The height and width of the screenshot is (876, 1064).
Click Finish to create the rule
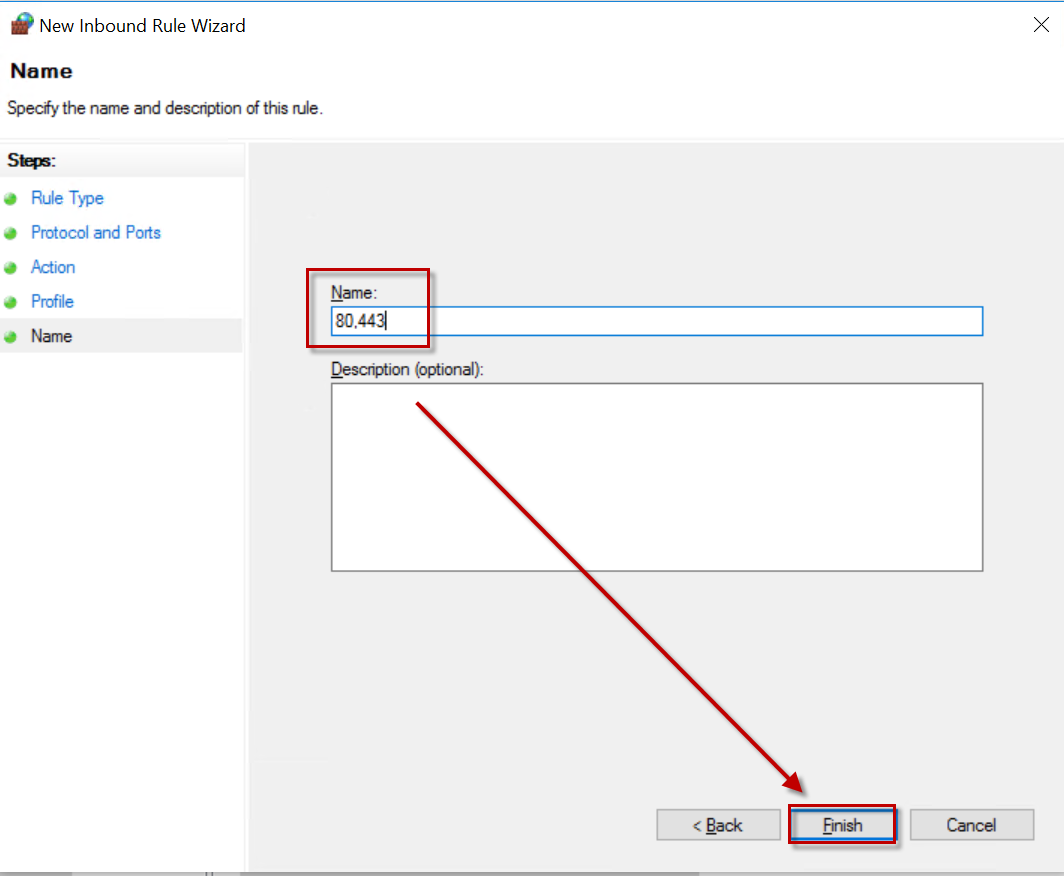click(842, 825)
